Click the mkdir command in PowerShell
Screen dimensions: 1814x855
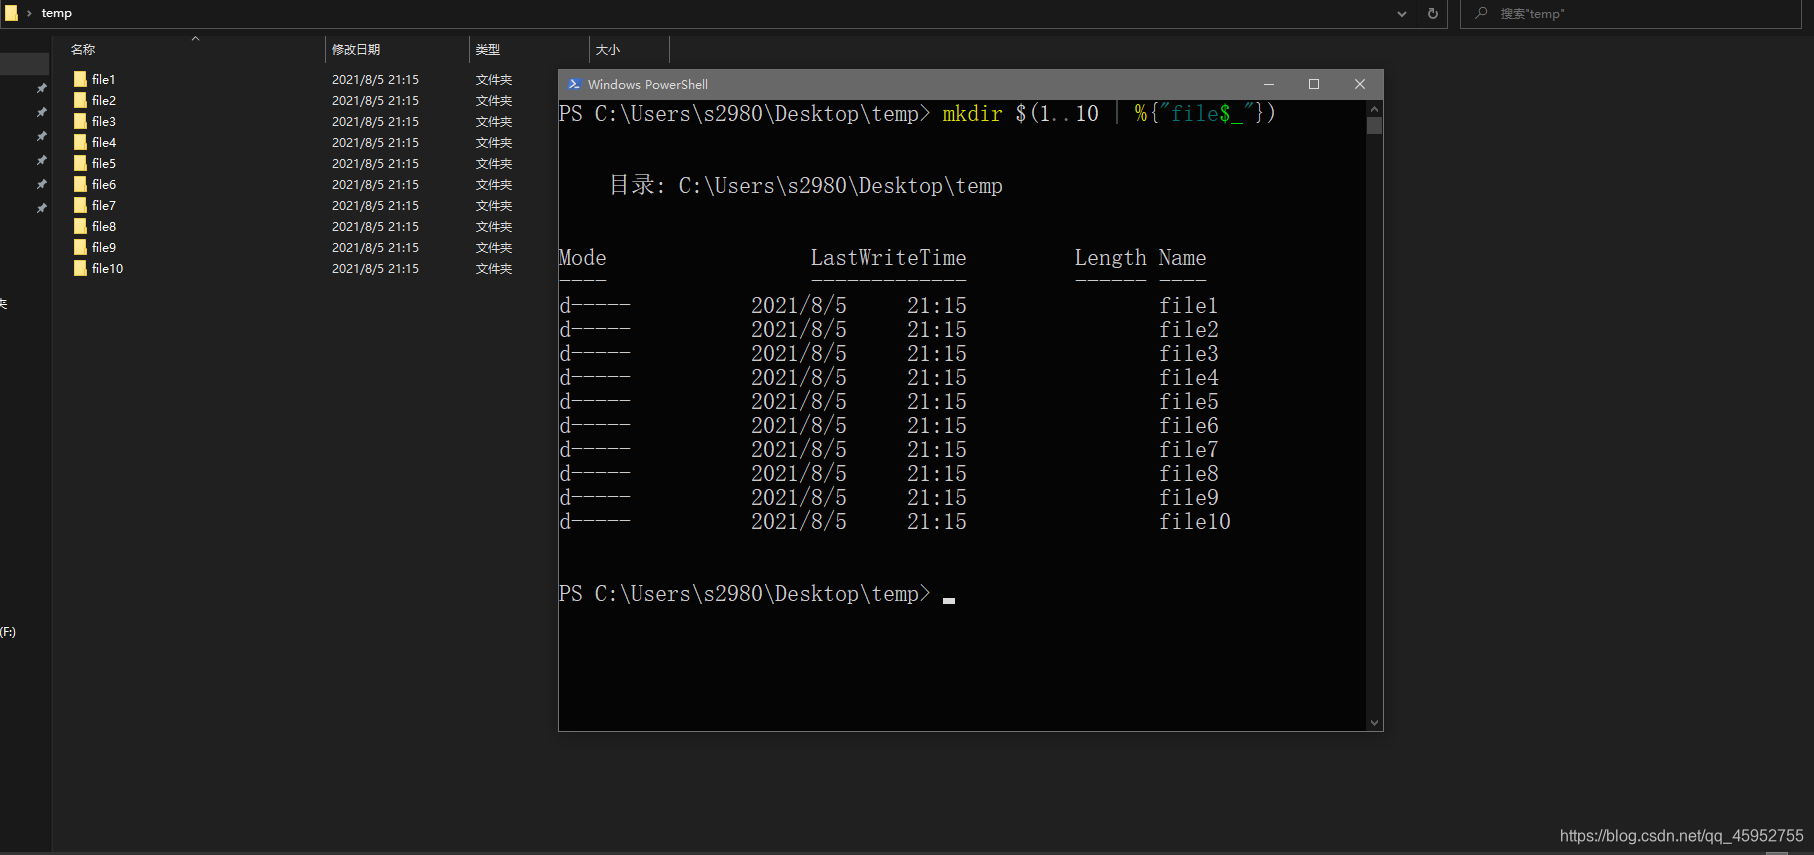click(x=972, y=114)
